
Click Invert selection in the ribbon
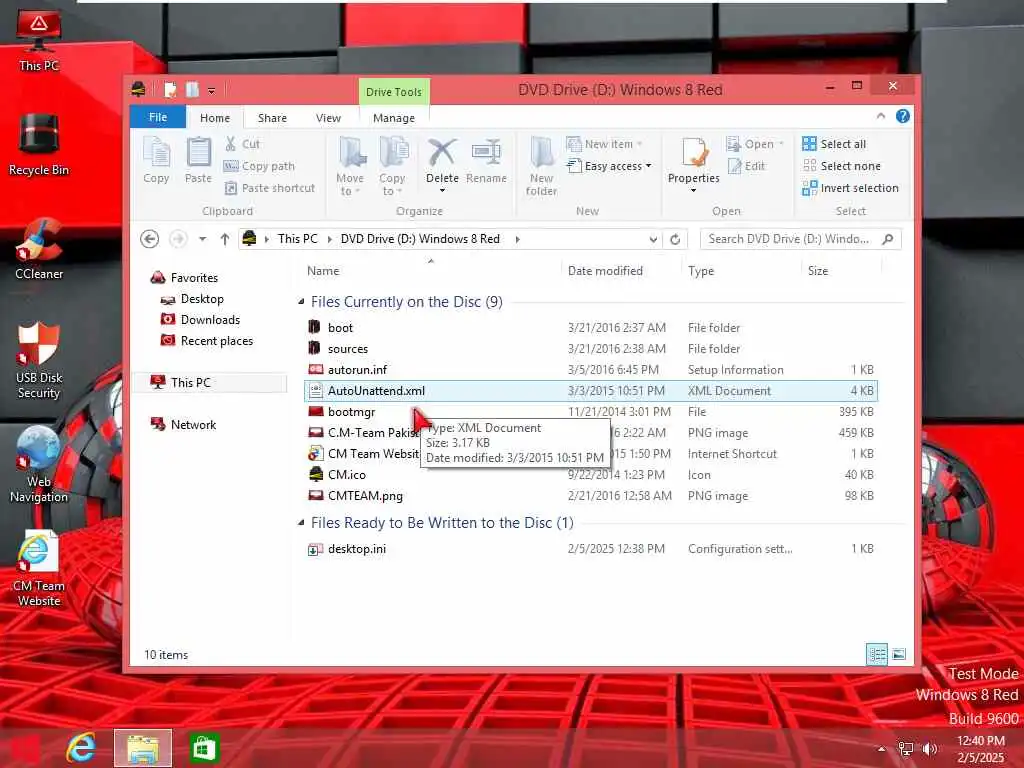pyautogui.click(x=850, y=188)
